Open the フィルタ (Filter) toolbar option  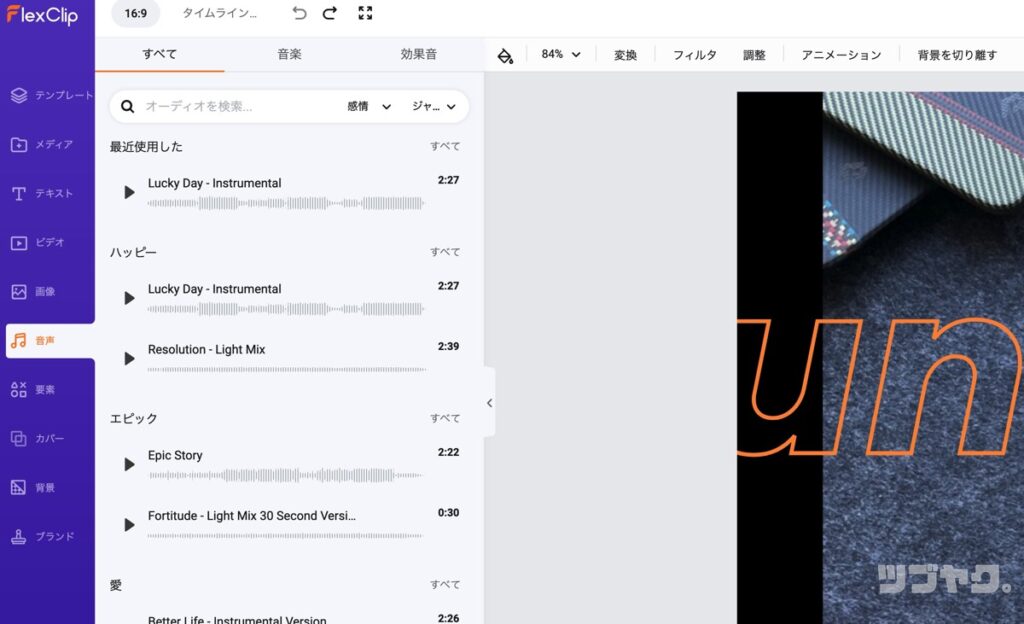tap(695, 55)
